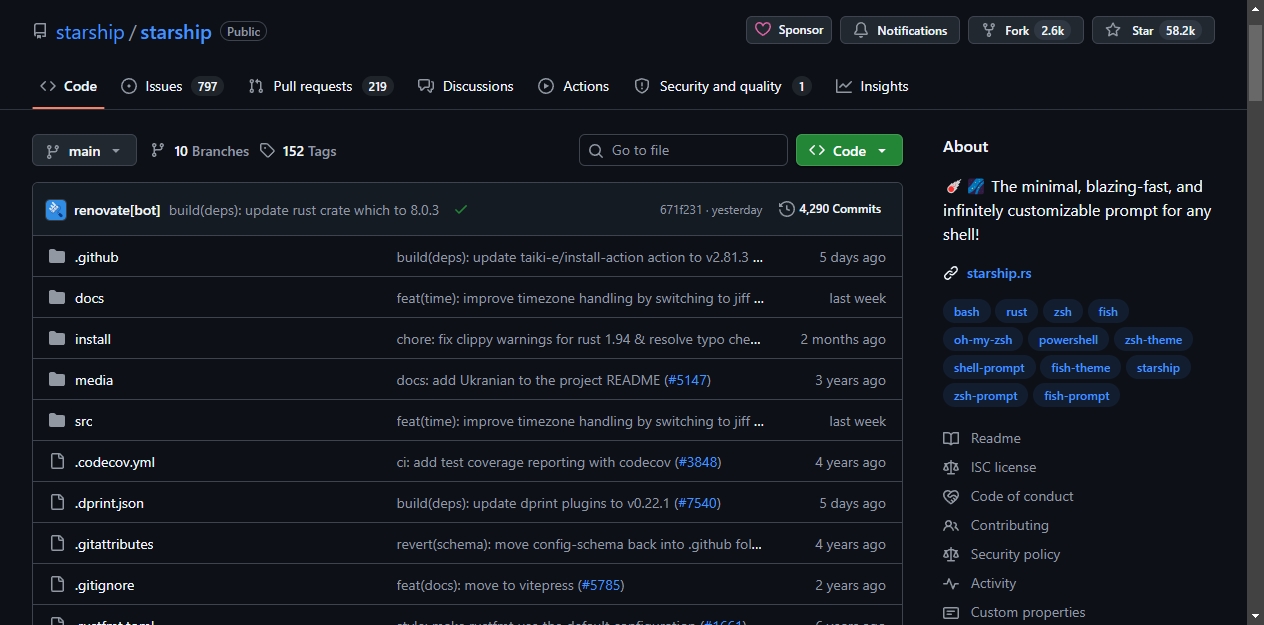Click the scale icon beside ISC license

[951, 467]
